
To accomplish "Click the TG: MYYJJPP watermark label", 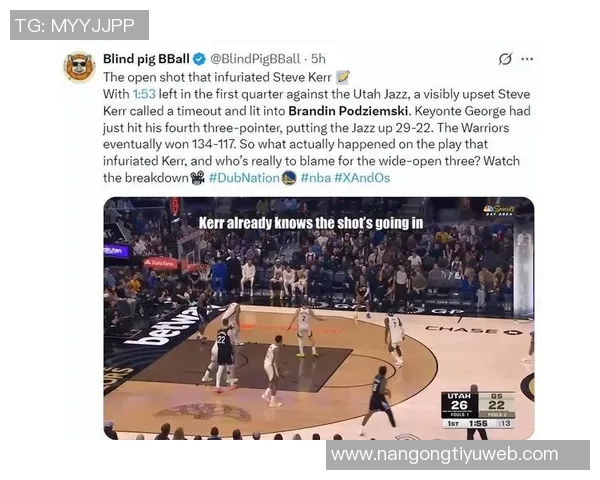I will [79, 25].
